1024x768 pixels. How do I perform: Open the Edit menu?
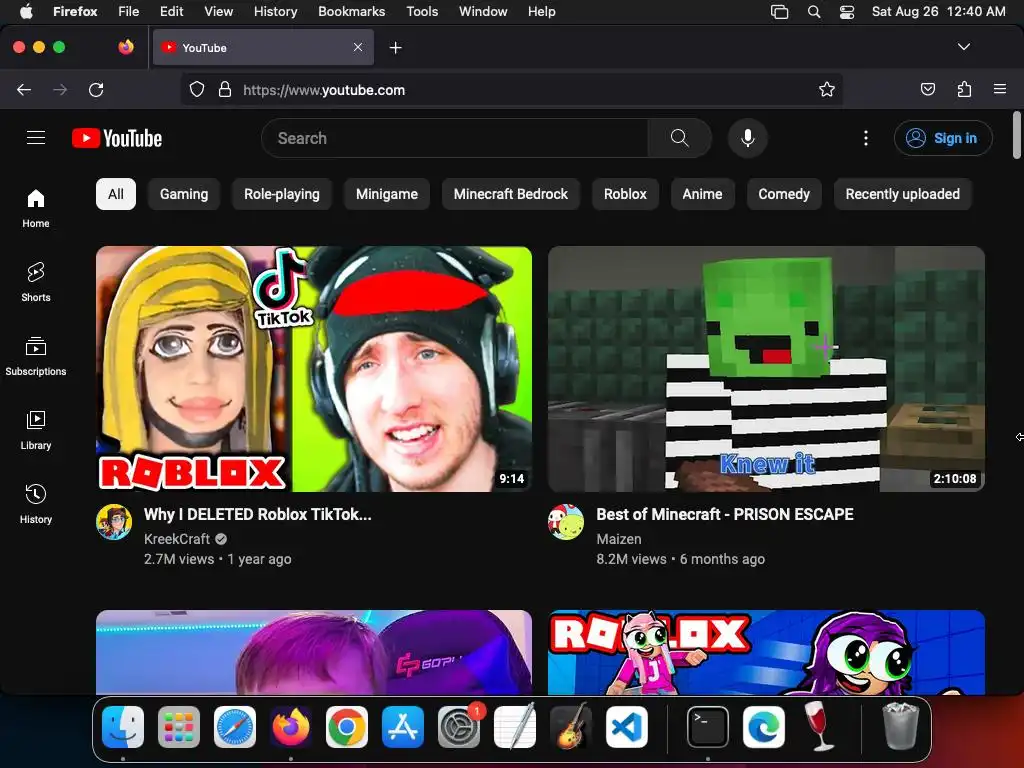[x=171, y=12]
